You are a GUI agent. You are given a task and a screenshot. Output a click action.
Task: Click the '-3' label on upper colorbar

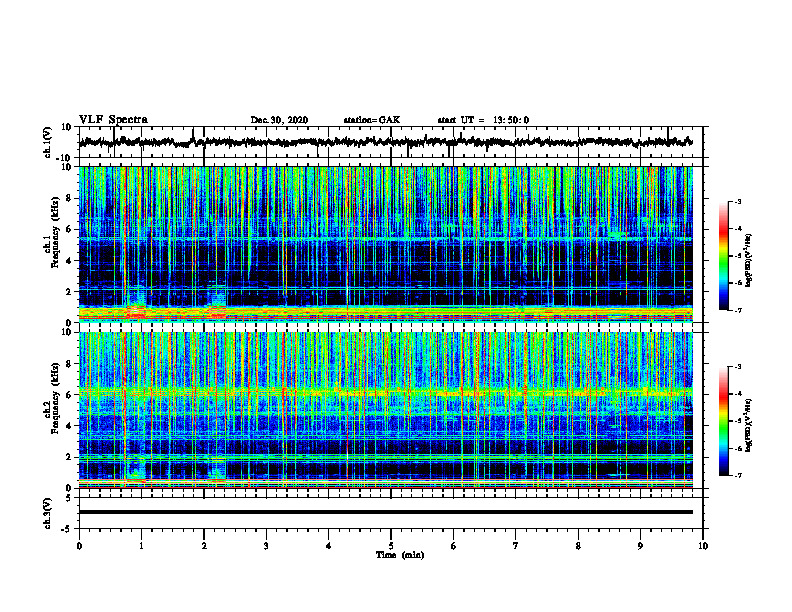pos(737,202)
